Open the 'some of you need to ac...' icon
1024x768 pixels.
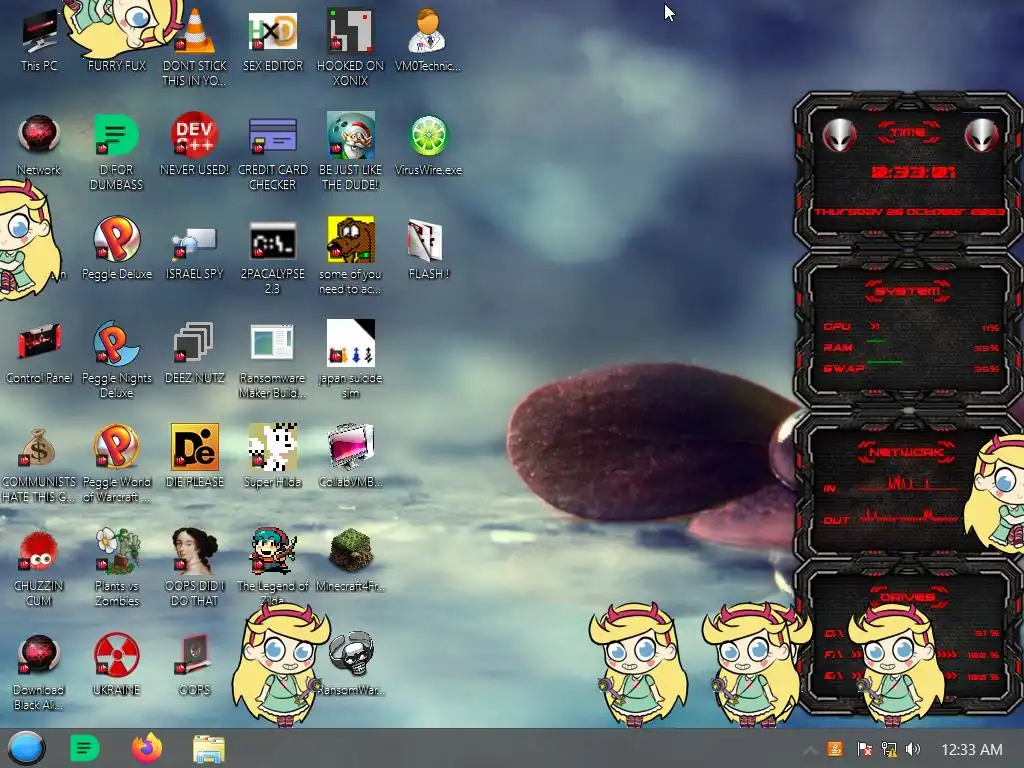[x=350, y=256]
